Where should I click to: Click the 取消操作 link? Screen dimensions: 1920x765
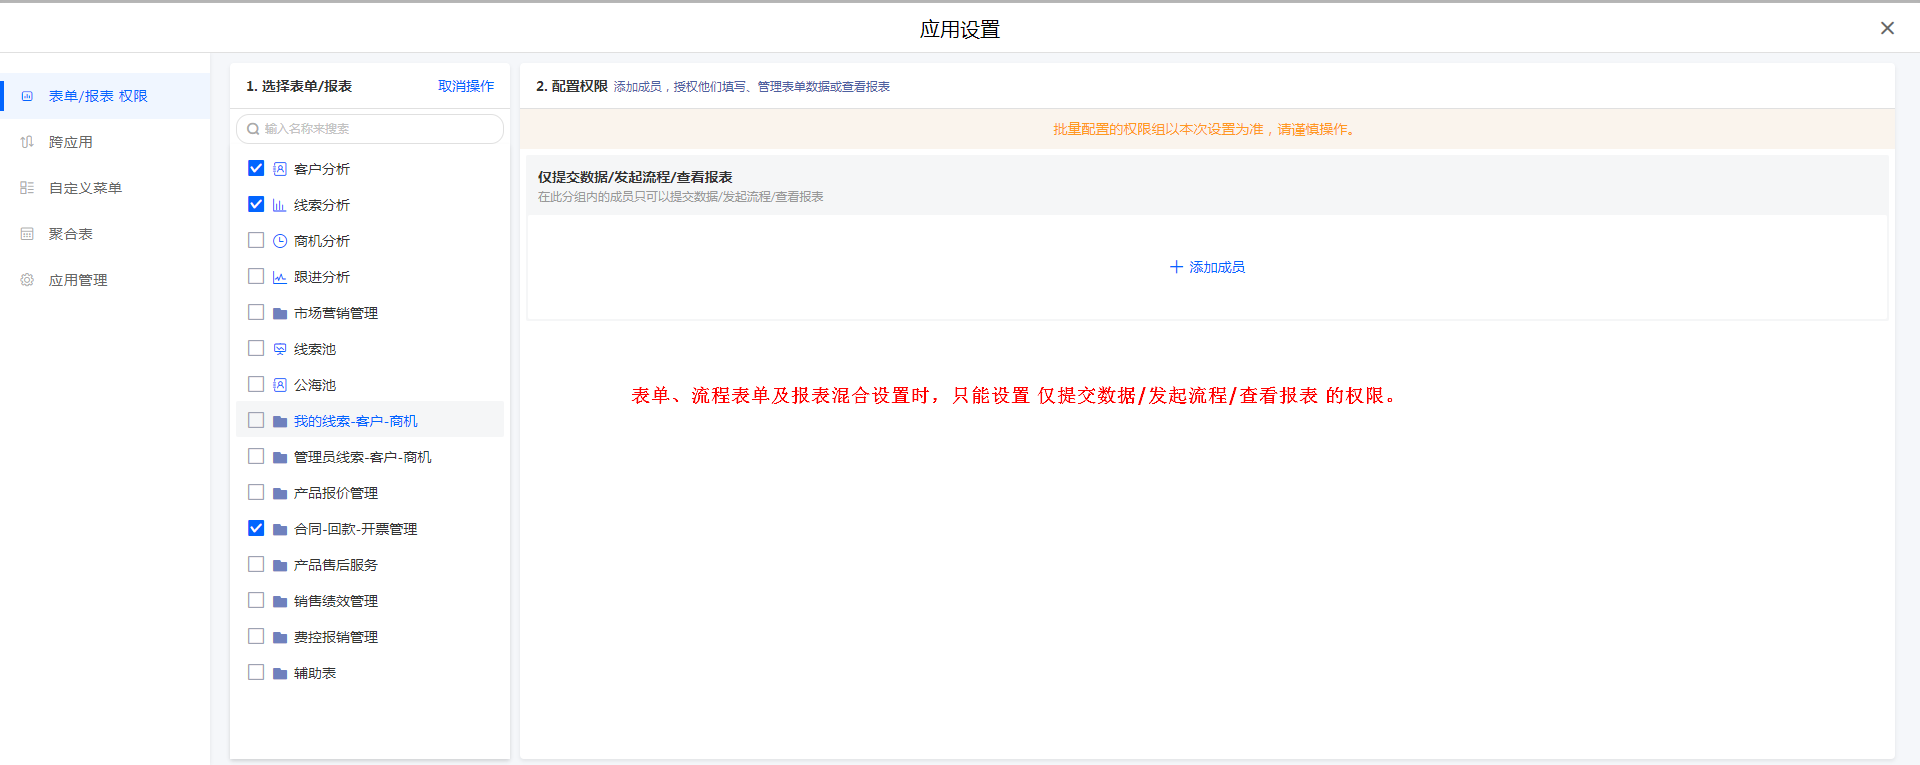[466, 86]
